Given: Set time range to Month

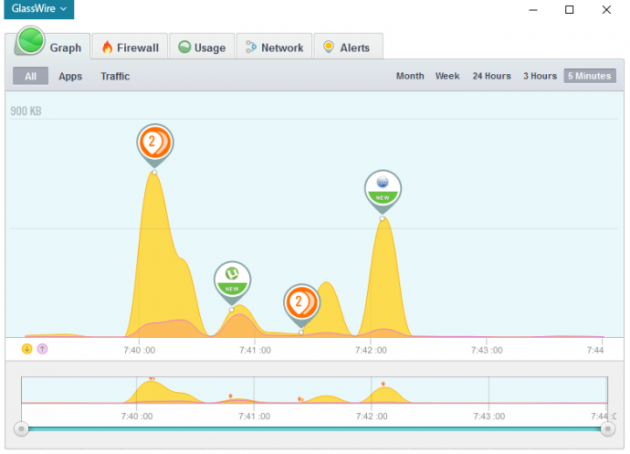Looking at the screenshot, I should [410, 76].
